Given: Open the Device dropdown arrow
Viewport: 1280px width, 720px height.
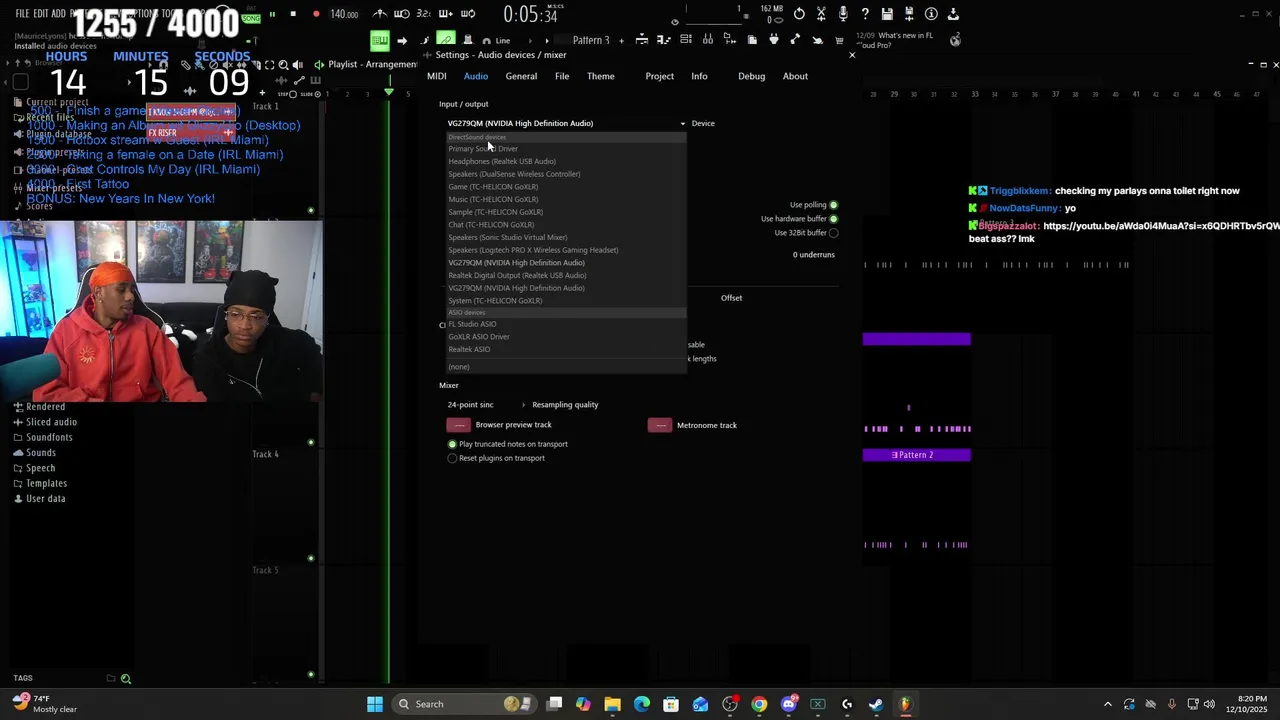Looking at the screenshot, I should click(x=683, y=124).
